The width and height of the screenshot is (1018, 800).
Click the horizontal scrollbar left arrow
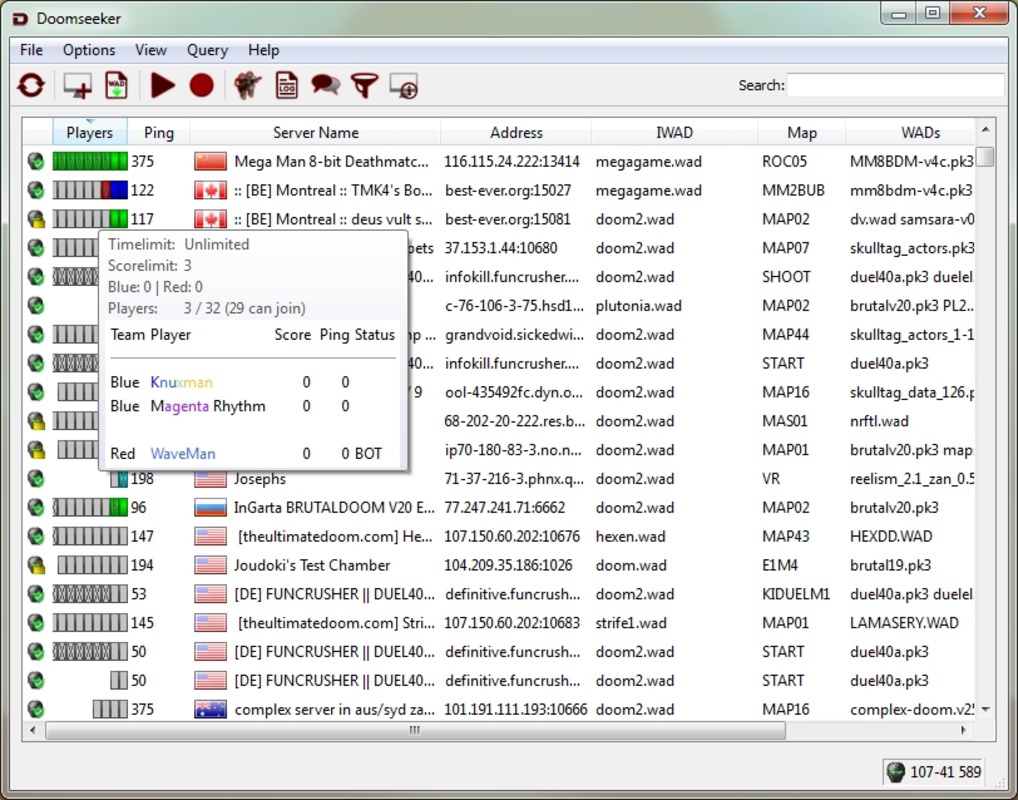[x=32, y=731]
